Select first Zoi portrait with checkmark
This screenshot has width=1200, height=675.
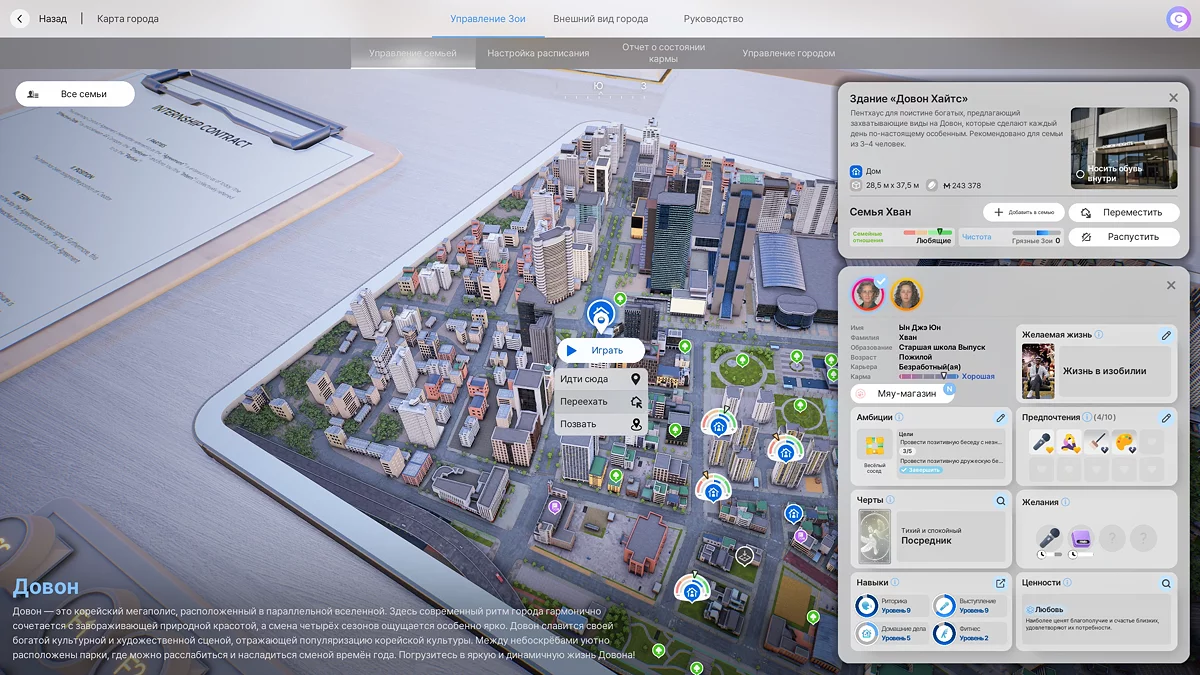pos(868,294)
